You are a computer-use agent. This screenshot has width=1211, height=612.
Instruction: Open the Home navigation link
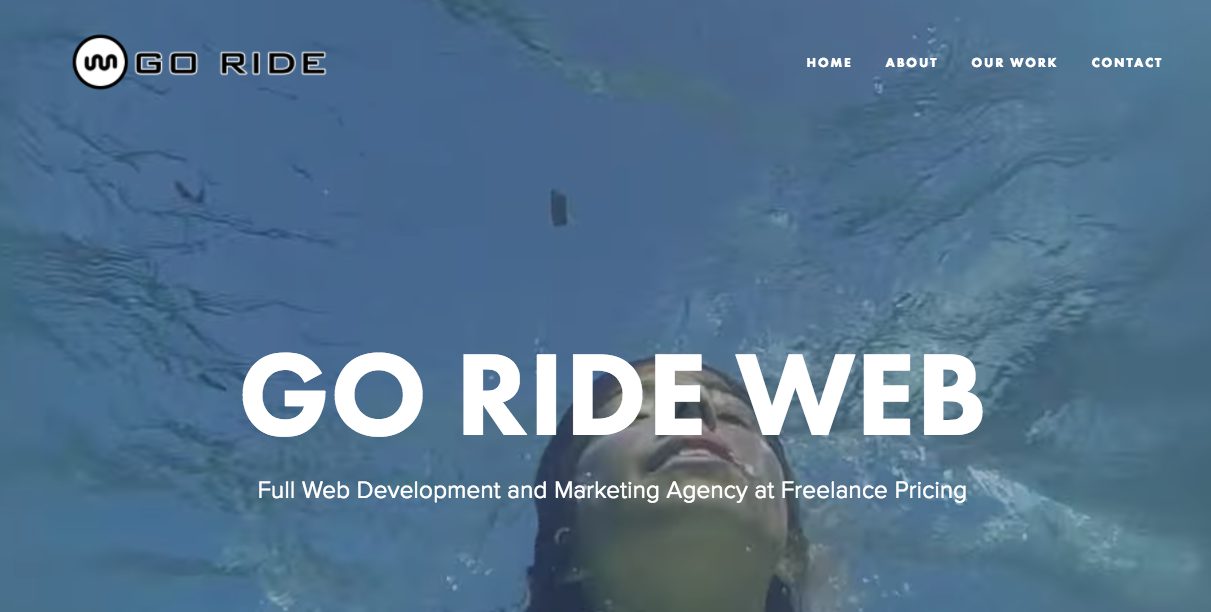(829, 62)
